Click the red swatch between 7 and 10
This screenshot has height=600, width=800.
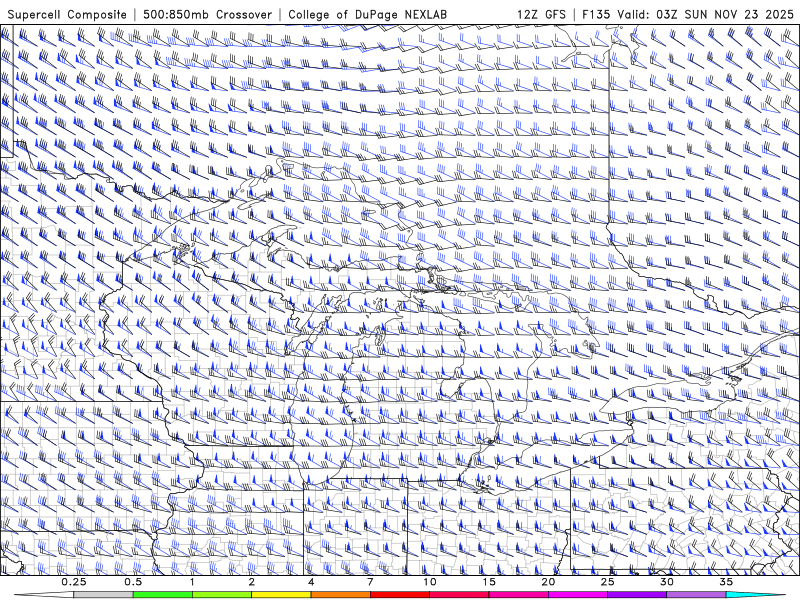point(400,595)
